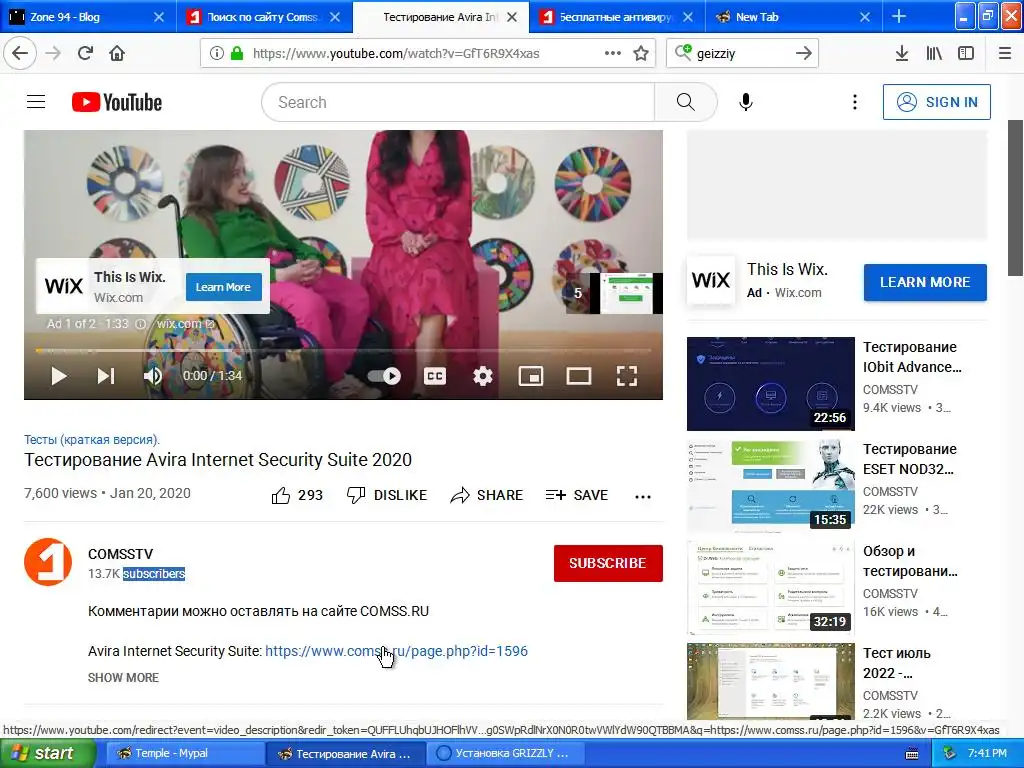Image resolution: width=1024 pixels, height=768 pixels.
Task: Bookmark this page with the star icon
Action: click(641, 54)
